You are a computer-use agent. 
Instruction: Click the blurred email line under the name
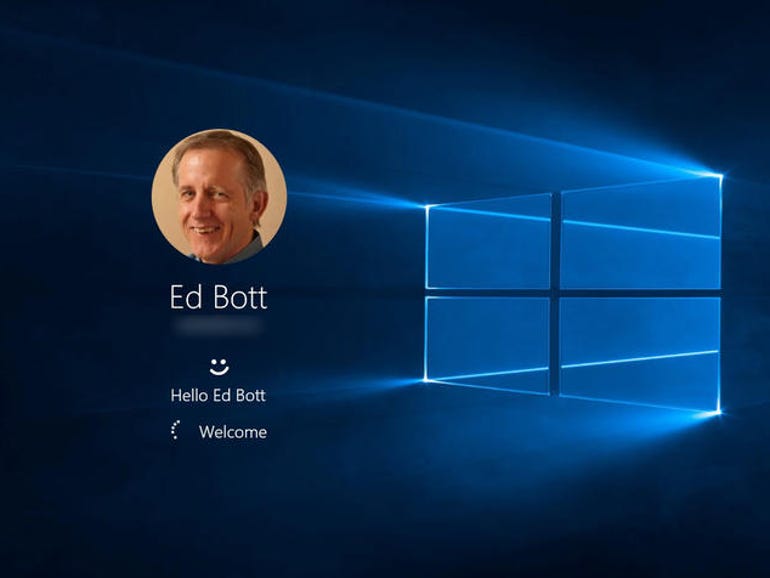coord(219,325)
